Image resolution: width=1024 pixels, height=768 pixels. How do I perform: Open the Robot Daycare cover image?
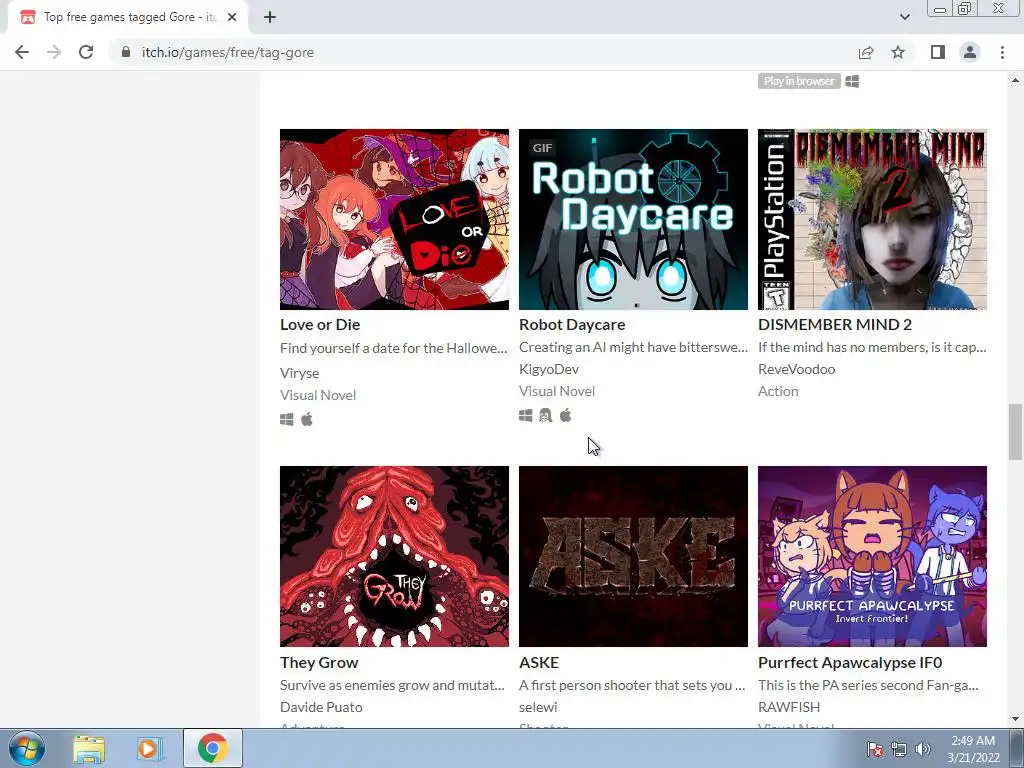click(x=633, y=219)
